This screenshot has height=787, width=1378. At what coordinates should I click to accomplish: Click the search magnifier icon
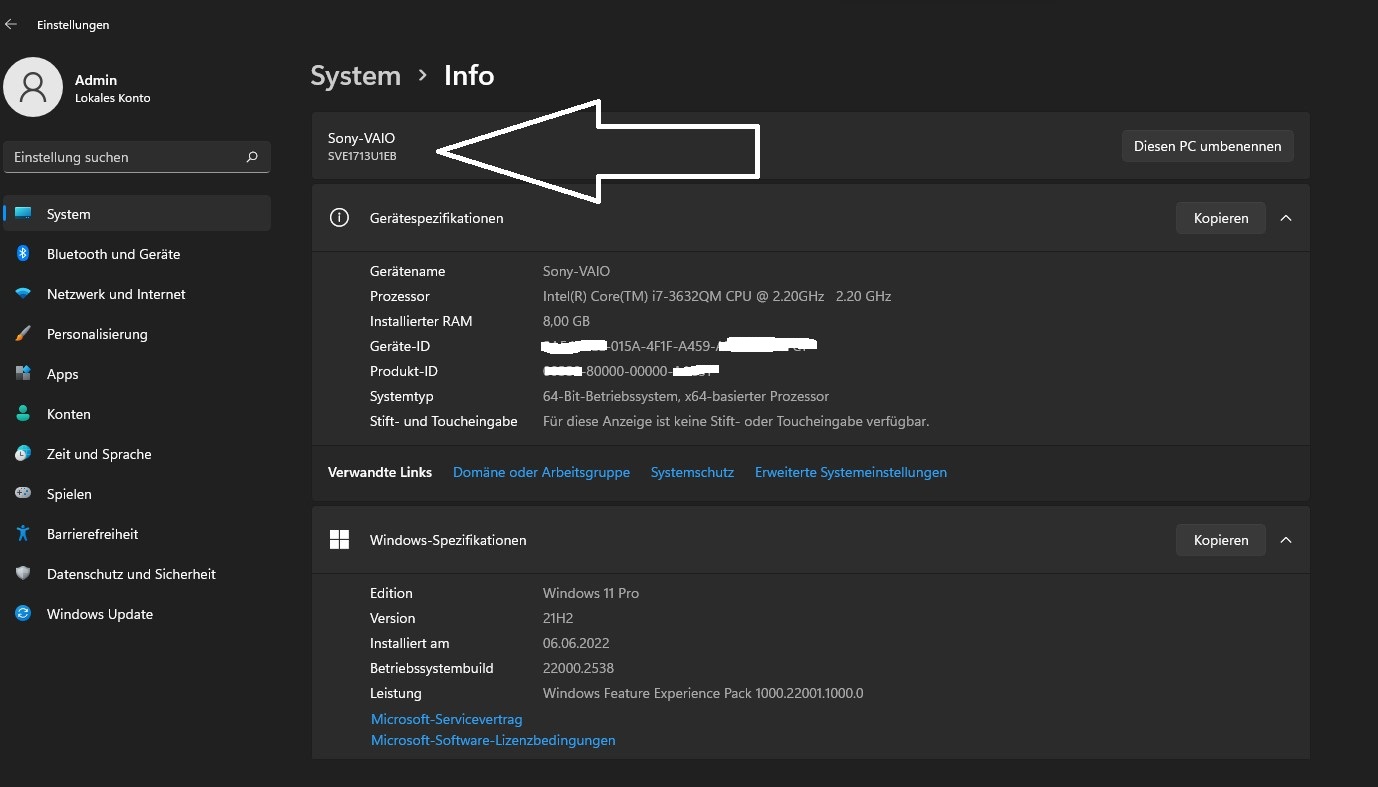252,157
